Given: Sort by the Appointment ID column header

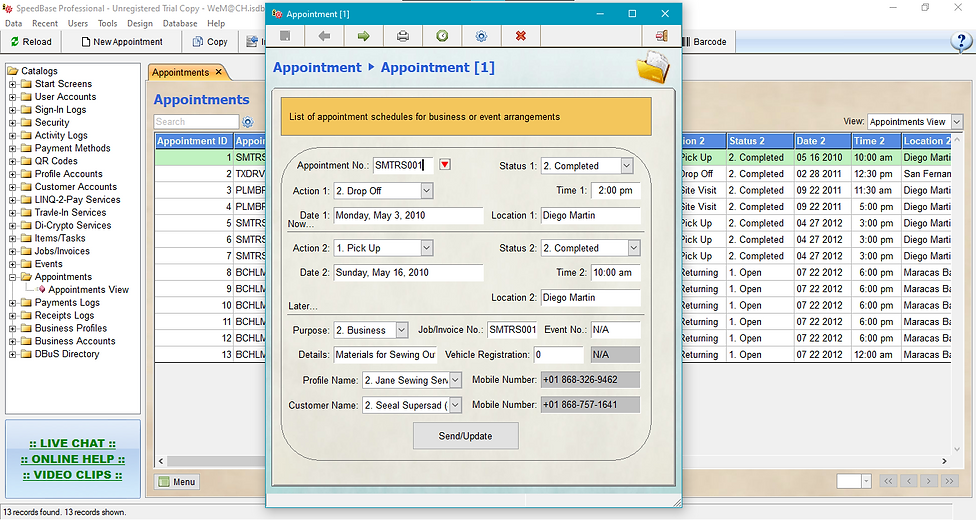Looking at the screenshot, I should coord(194,141).
